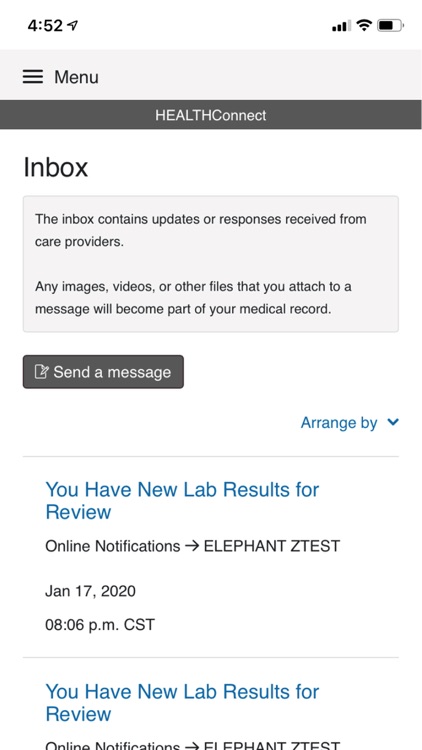Screen dimensions: 422x750
Task: Click the Arrange by chevron arrow
Action: coord(393,422)
